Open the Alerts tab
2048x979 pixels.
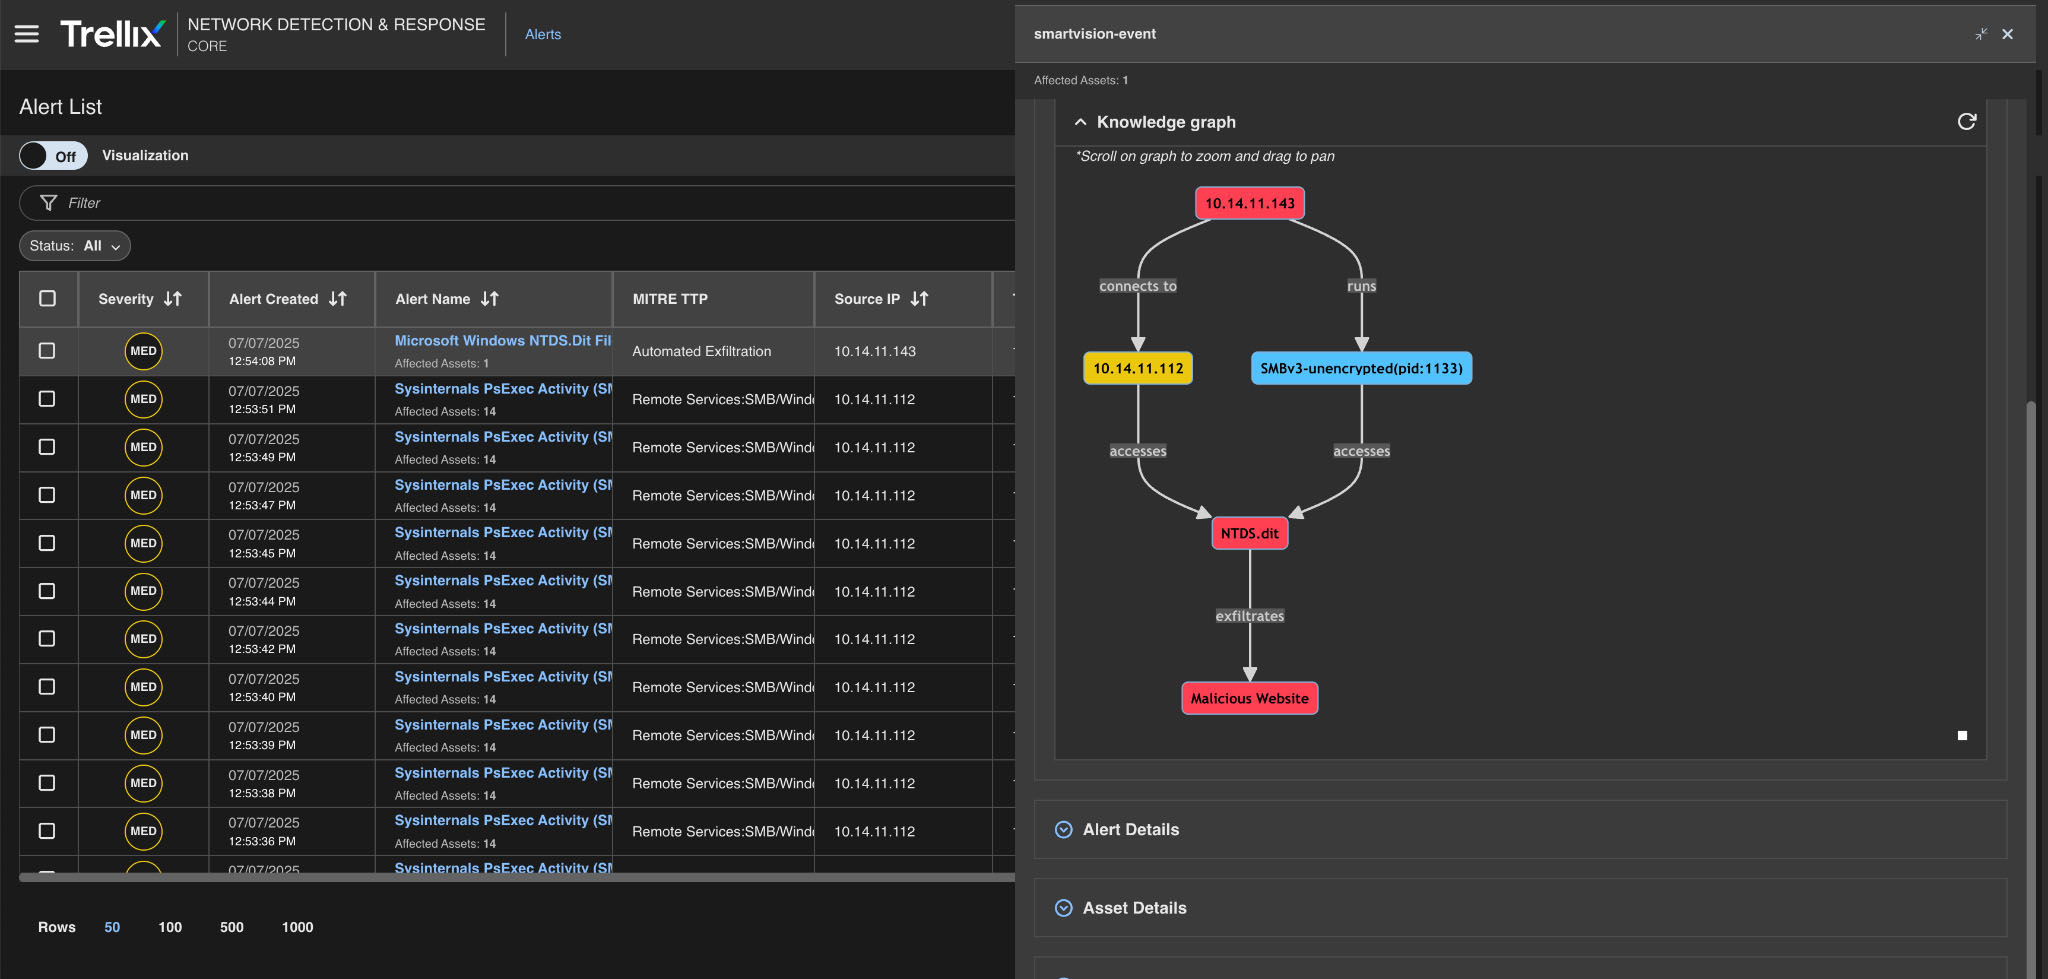tap(543, 34)
